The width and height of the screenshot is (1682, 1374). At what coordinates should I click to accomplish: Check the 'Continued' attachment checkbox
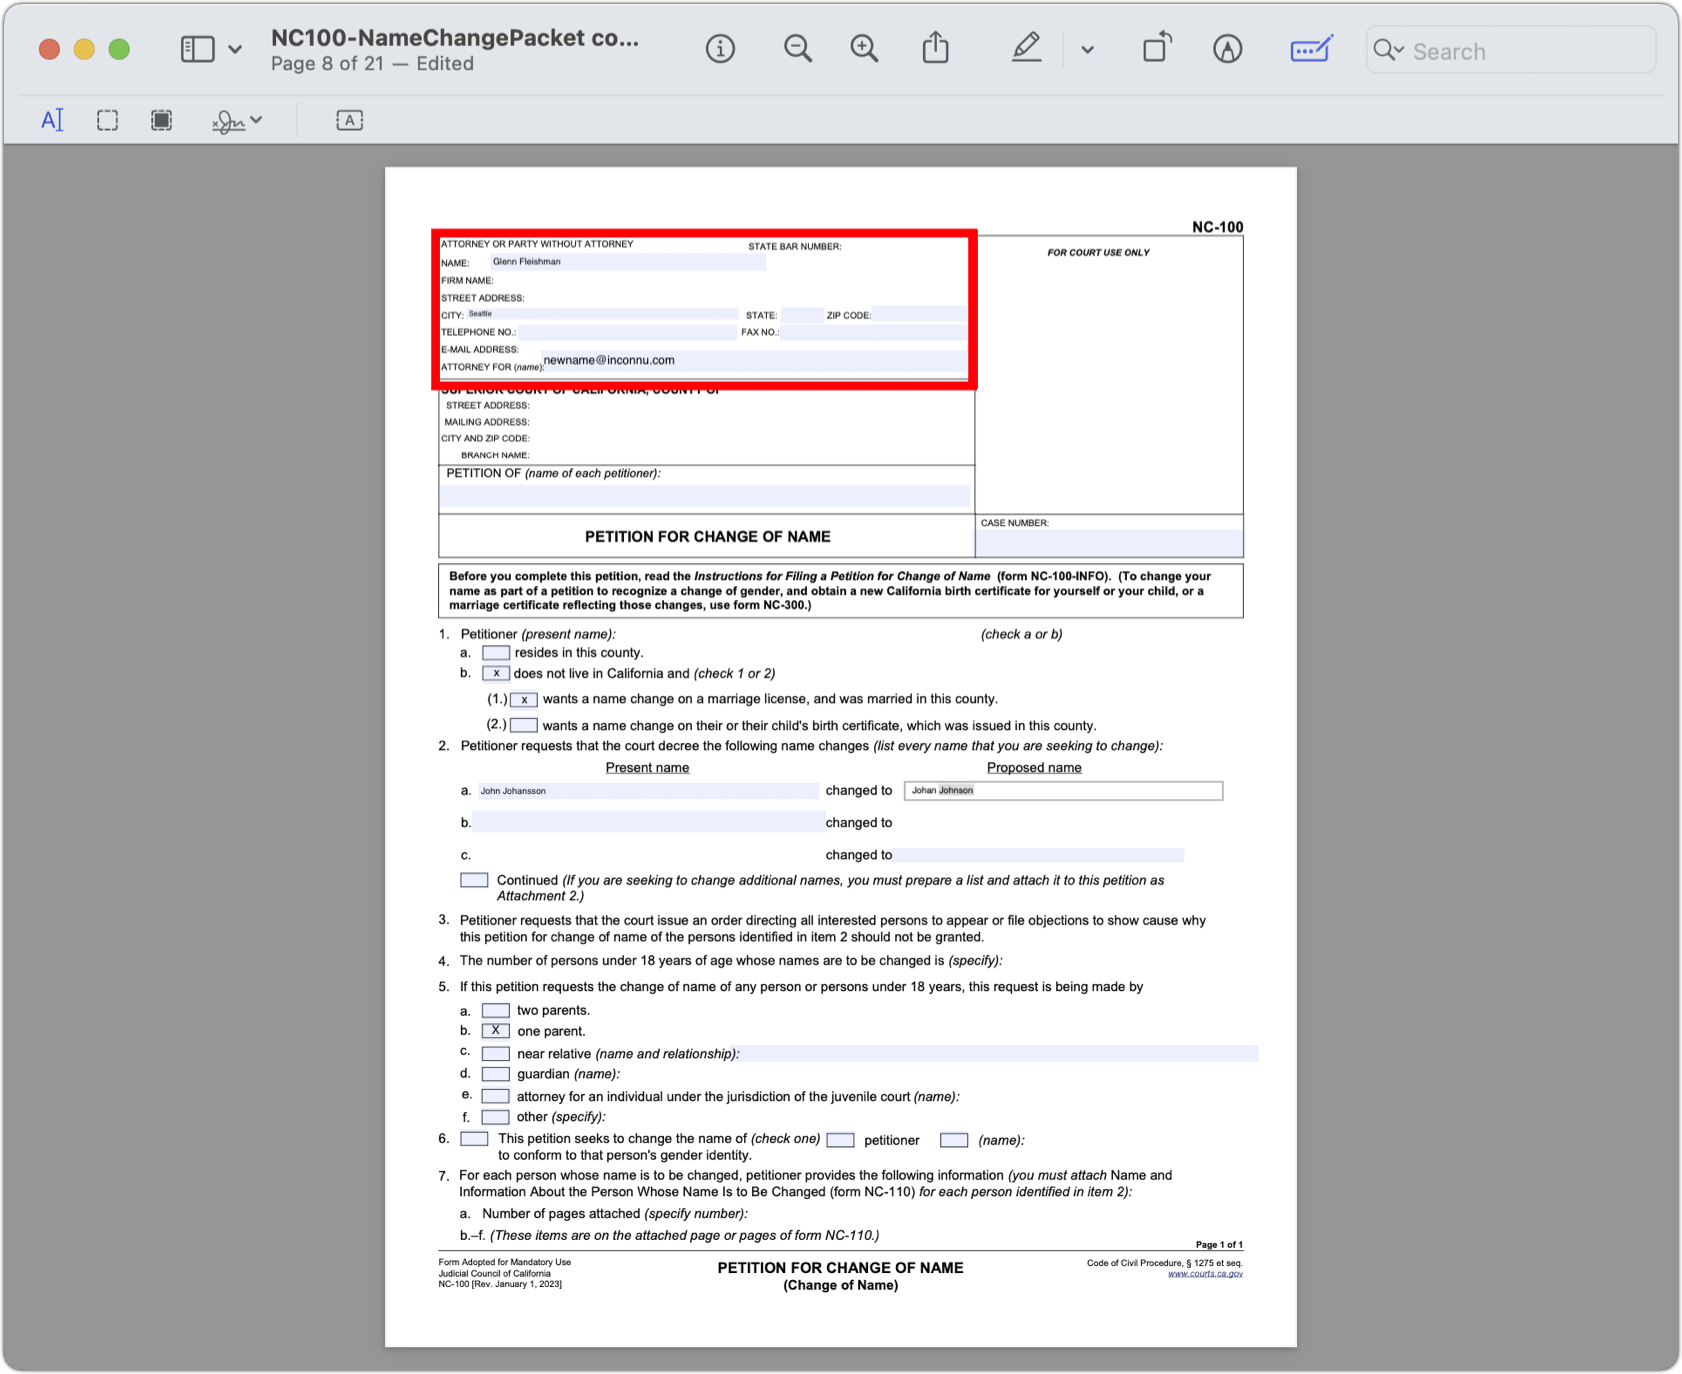[x=474, y=879]
